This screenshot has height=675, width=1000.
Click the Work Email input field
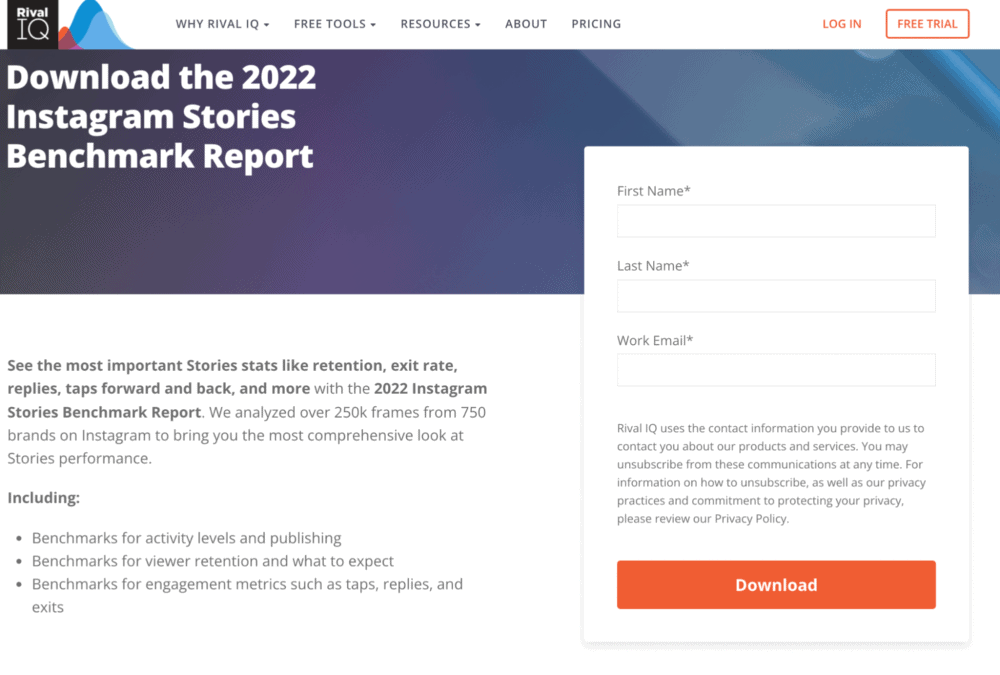point(776,370)
